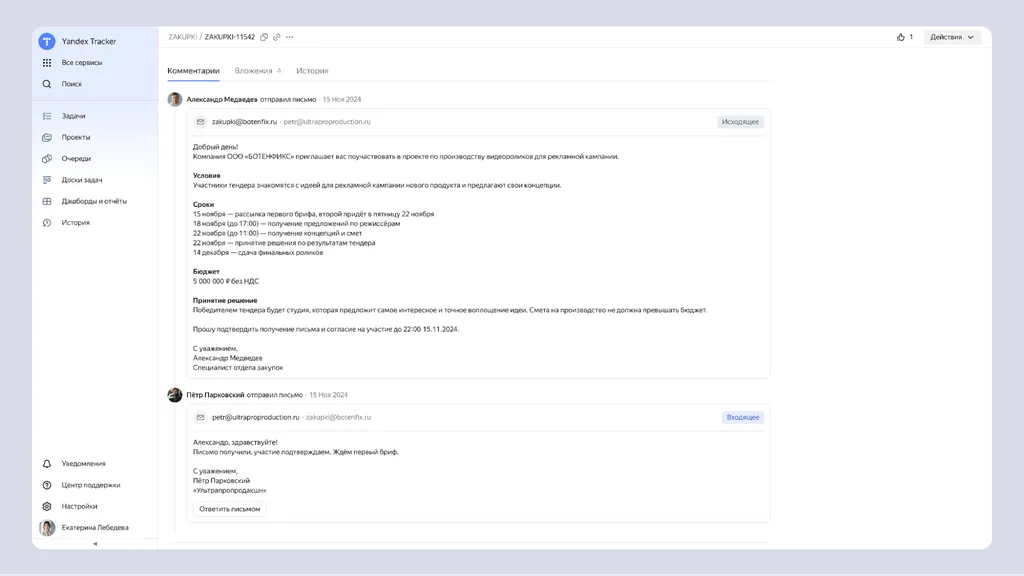This screenshot has height=576, width=1024.
Task: Open Support center question icon
Action: tap(47, 485)
